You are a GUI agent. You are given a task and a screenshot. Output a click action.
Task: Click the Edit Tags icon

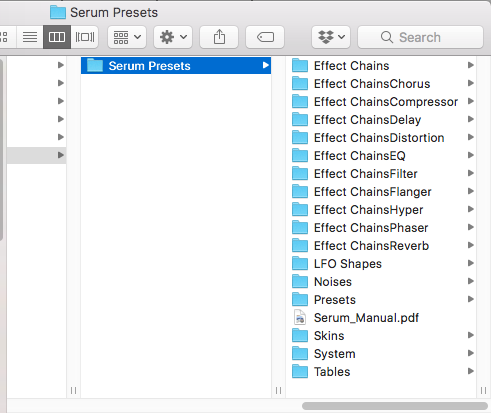[x=265, y=37]
